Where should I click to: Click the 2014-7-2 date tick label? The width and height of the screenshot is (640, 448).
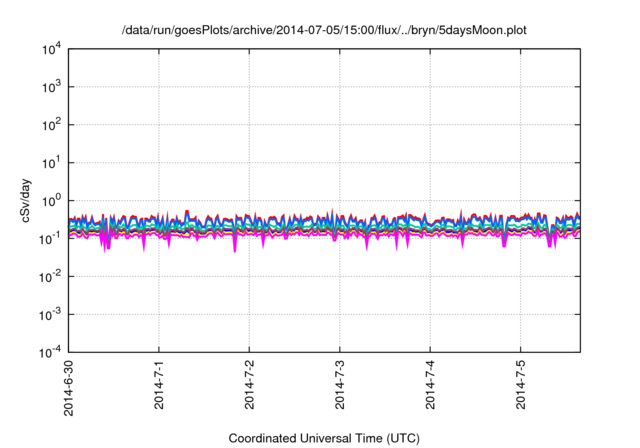point(249,384)
